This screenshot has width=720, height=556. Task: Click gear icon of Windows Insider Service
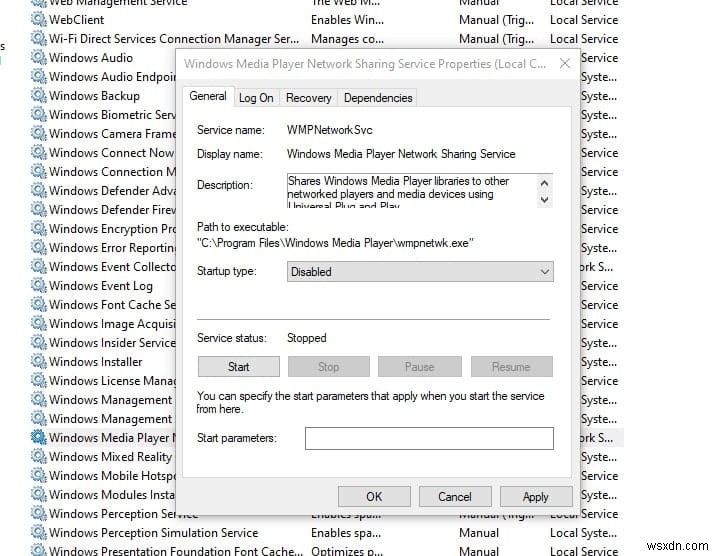click(39, 343)
